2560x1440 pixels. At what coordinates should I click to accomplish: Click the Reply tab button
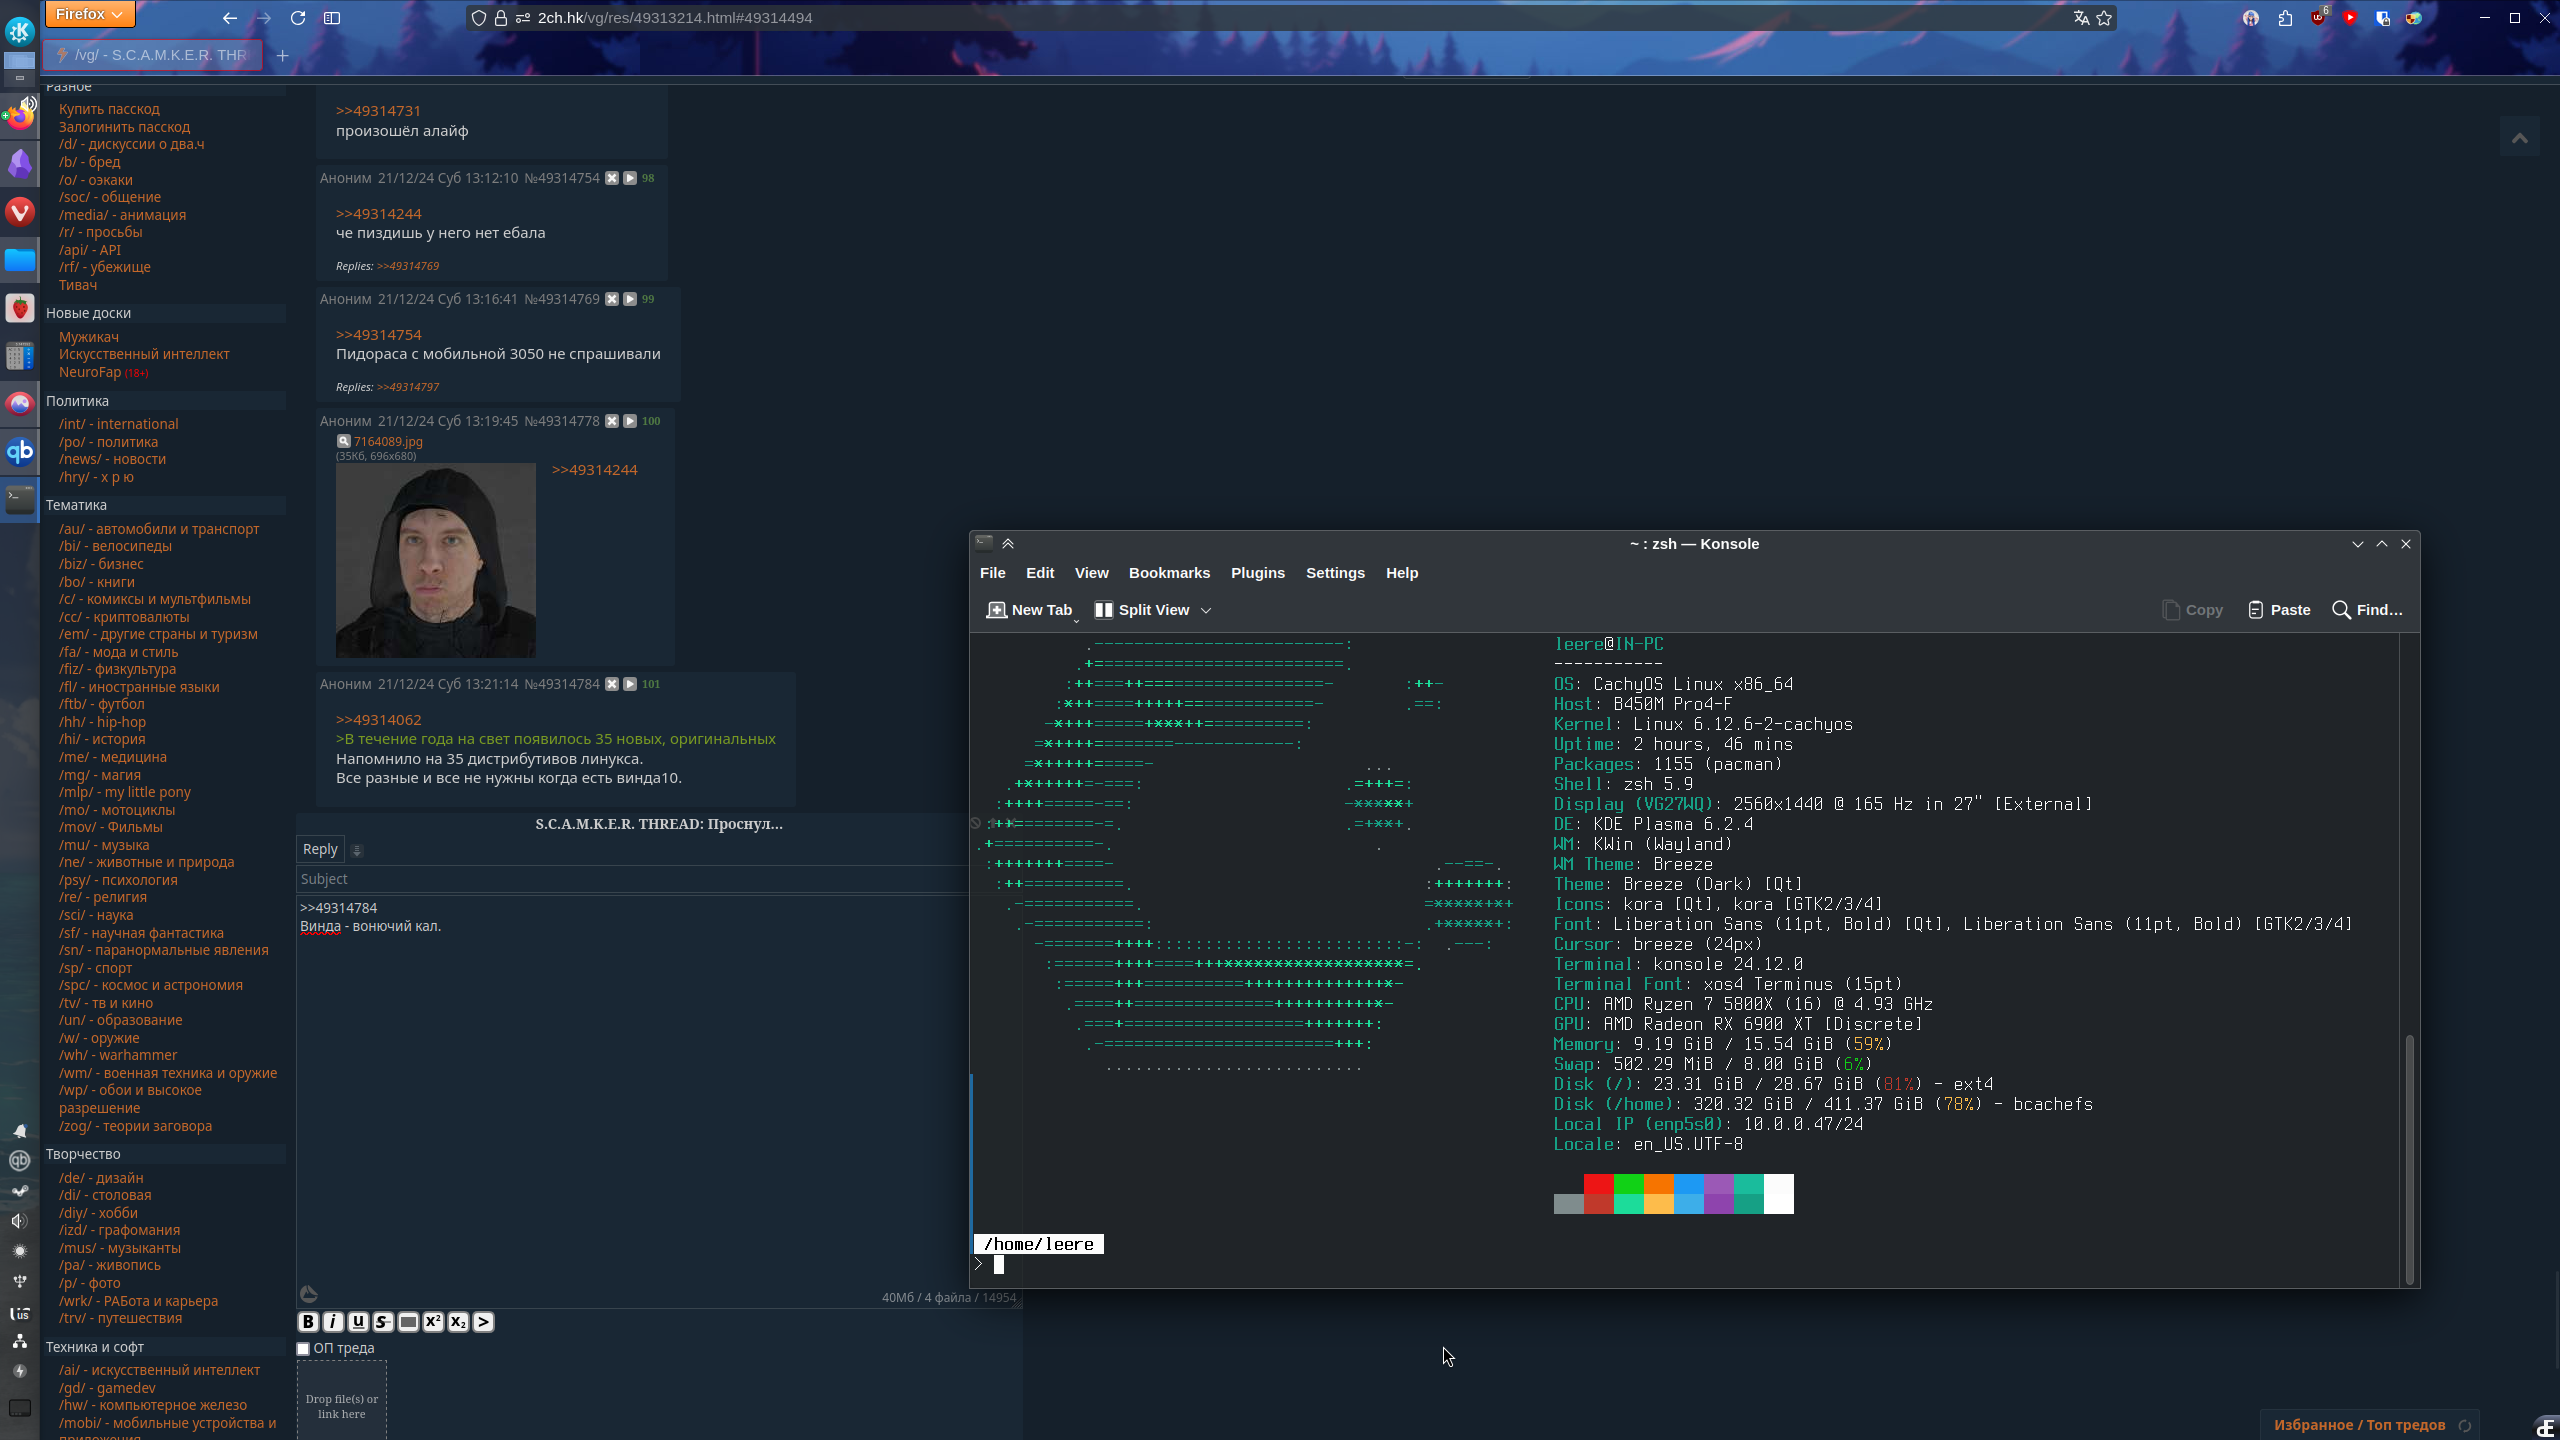320,849
